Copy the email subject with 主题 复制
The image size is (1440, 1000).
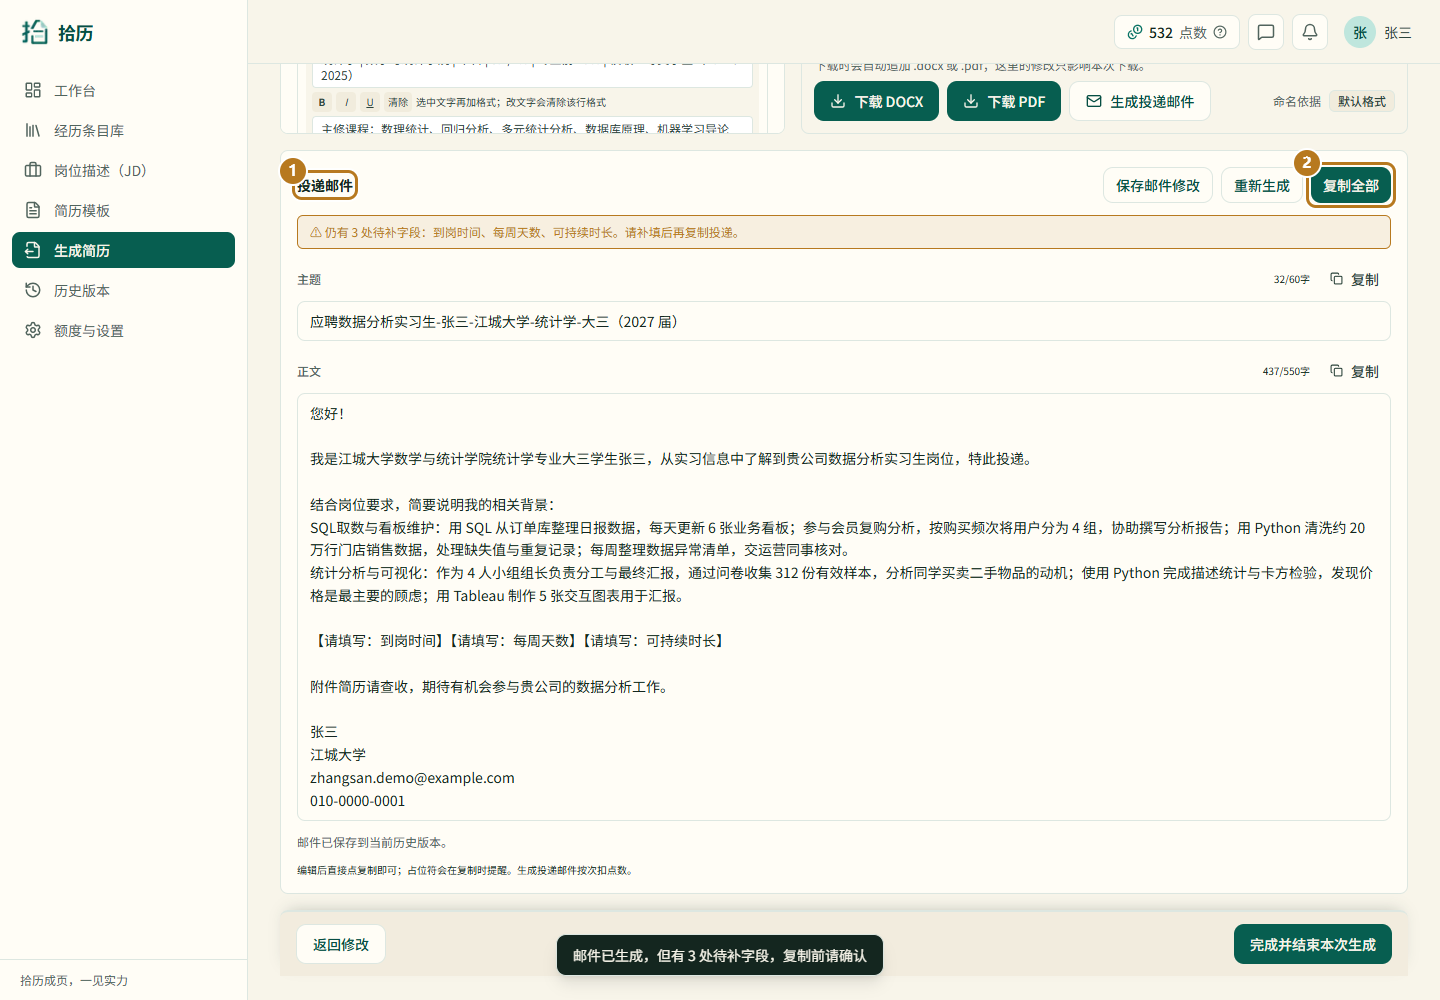(x=1355, y=279)
